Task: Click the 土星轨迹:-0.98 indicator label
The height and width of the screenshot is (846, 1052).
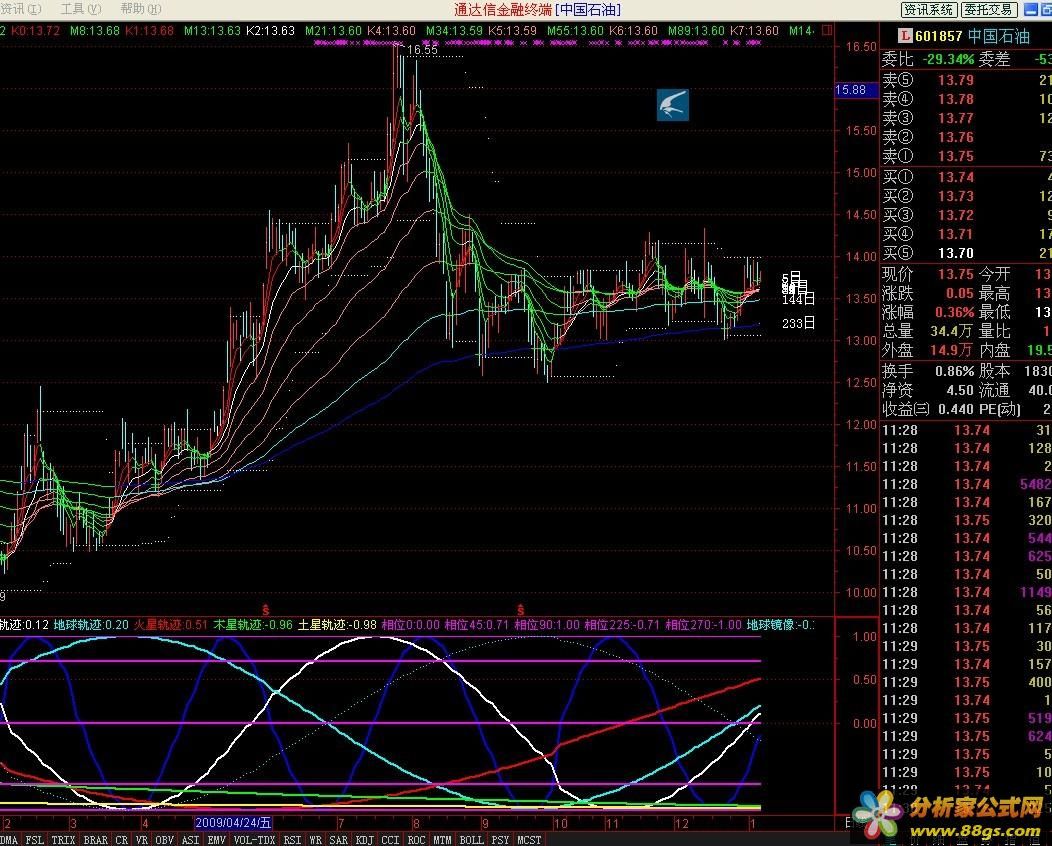Action: click(x=337, y=625)
